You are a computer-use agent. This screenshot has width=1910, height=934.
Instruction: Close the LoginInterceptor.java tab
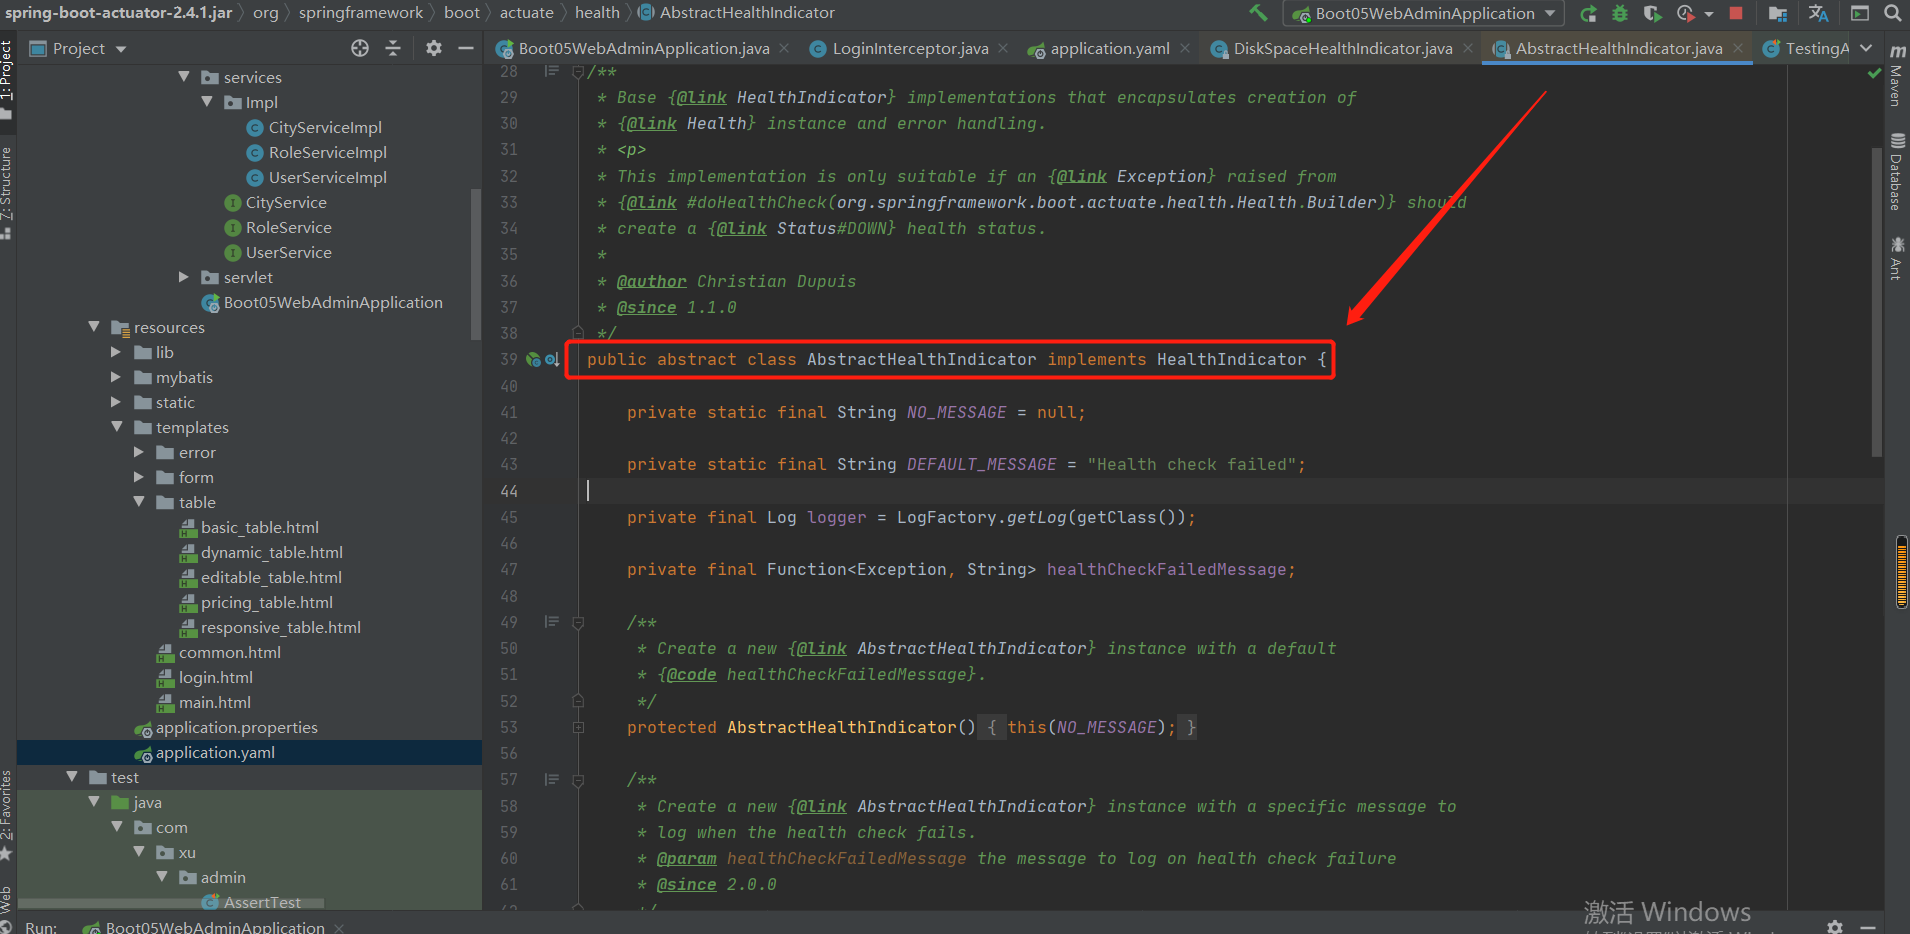pyautogui.click(x=1003, y=48)
